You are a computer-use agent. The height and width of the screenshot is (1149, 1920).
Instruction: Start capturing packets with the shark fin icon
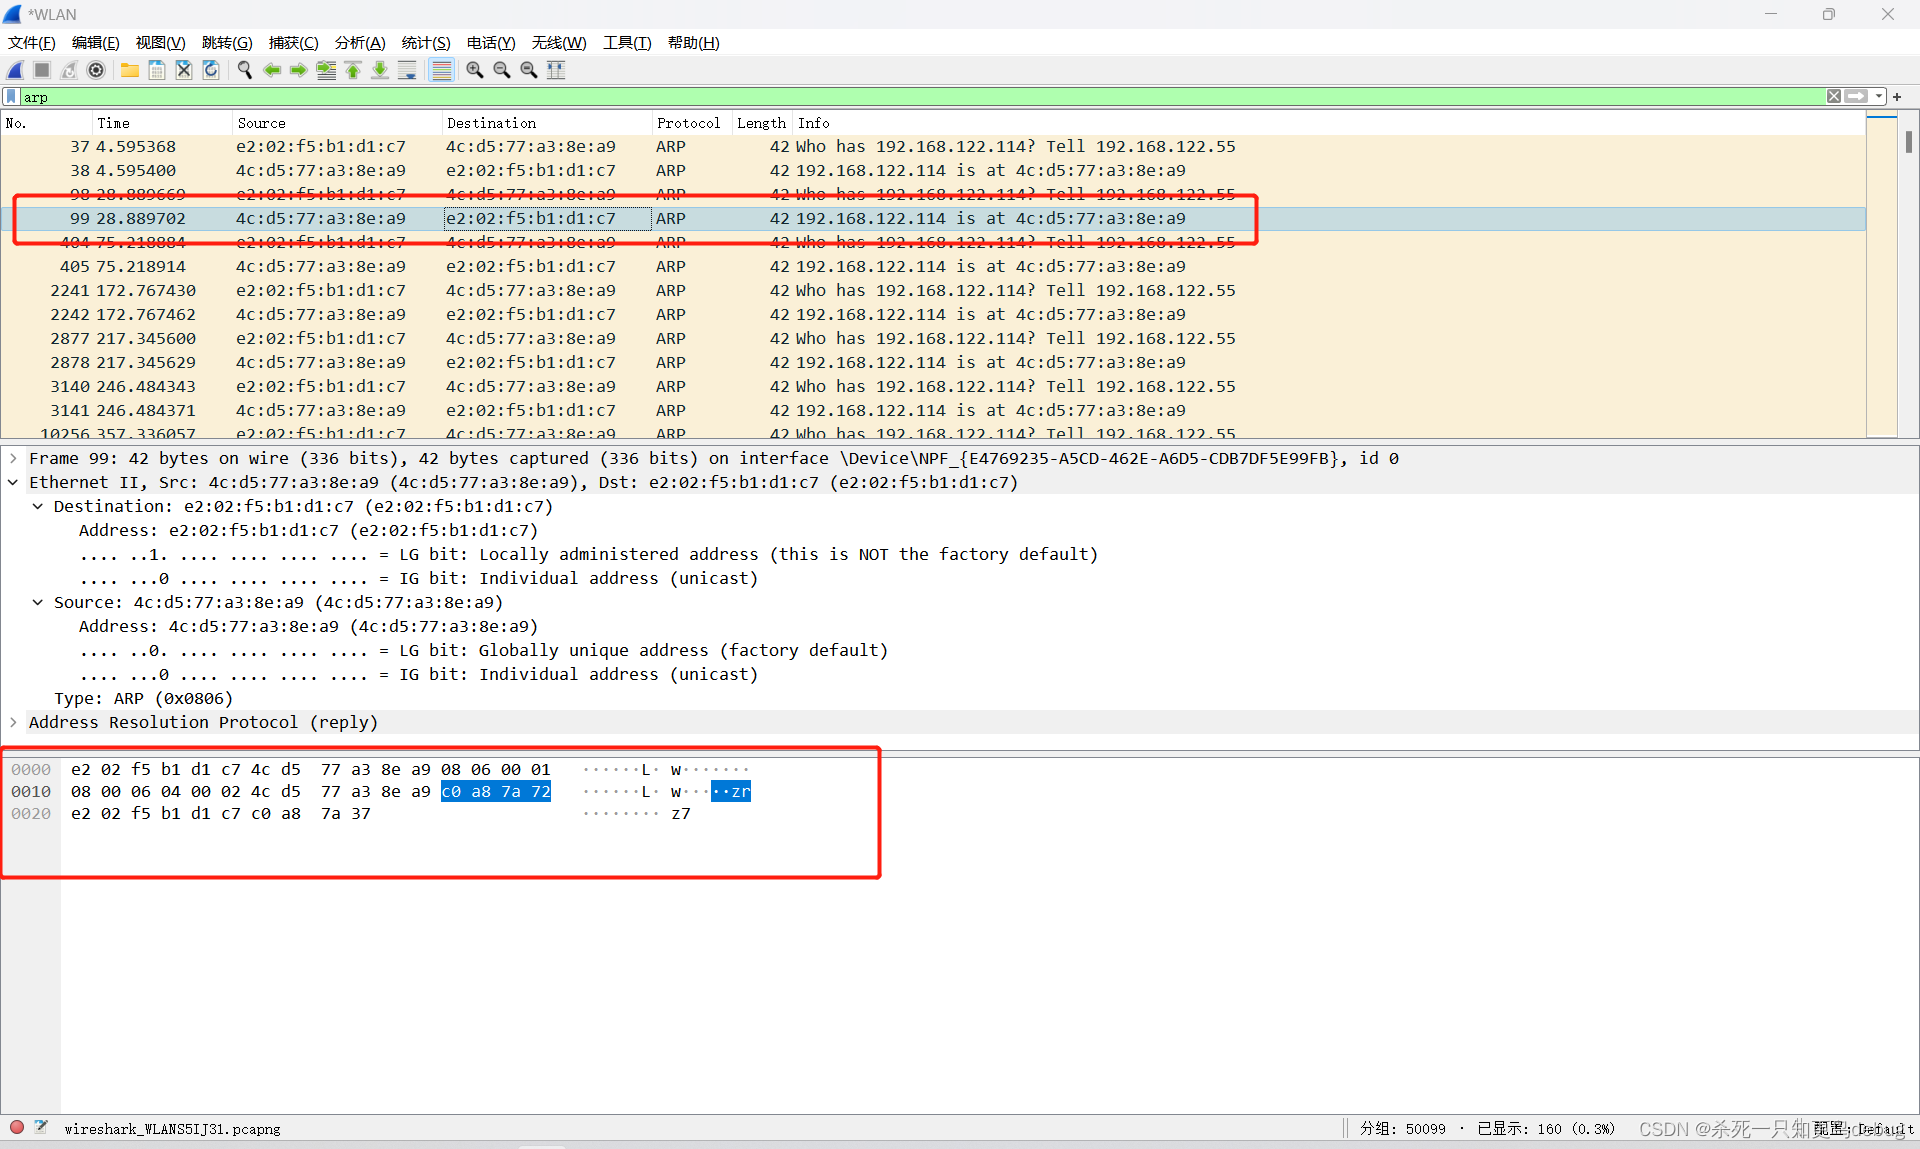pyautogui.click(x=15, y=70)
